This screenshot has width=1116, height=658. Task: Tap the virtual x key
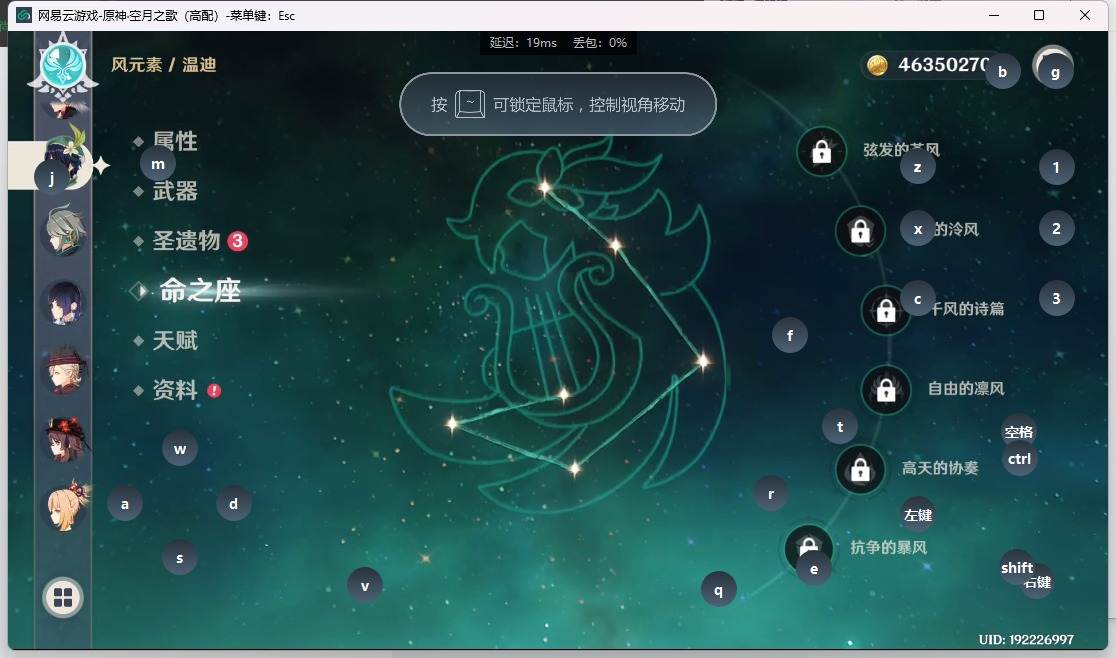pyautogui.click(x=917, y=229)
